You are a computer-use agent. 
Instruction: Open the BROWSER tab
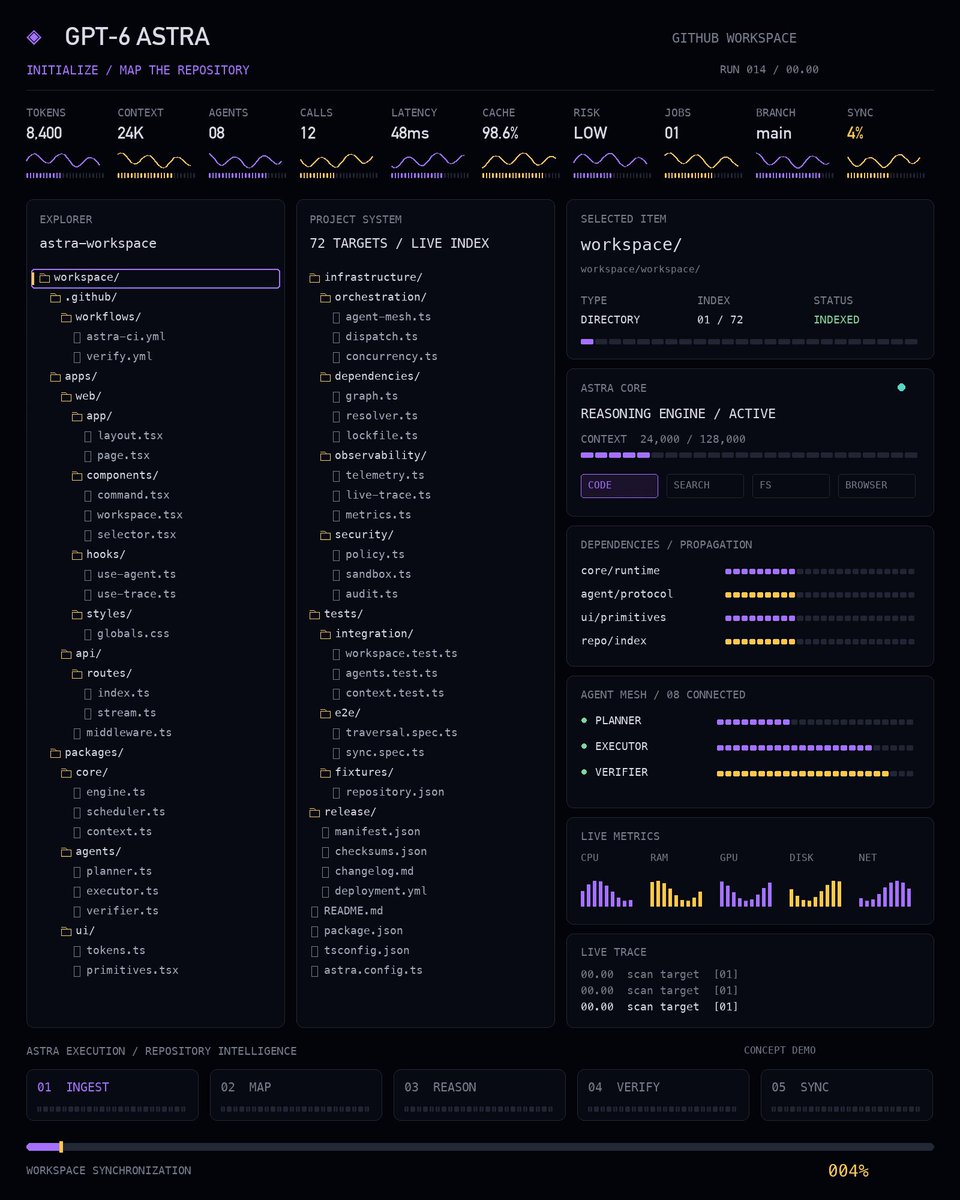(x=877, y=486)
